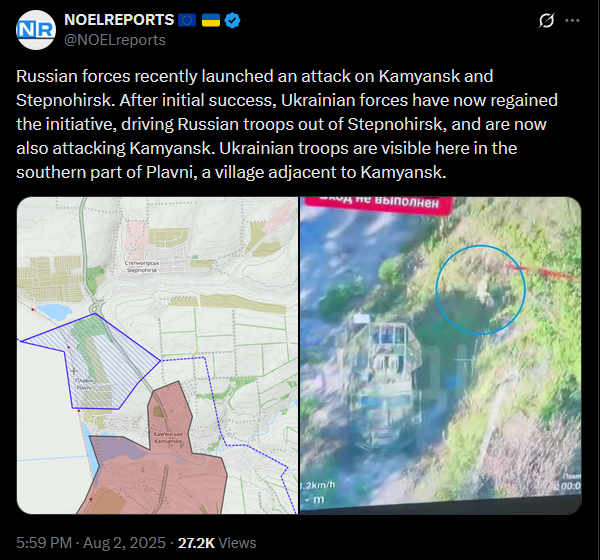Click the tweet text about Stepnohirsk
Image resolution: width=600 pixels, height=560 pixels.
(287, 124)
